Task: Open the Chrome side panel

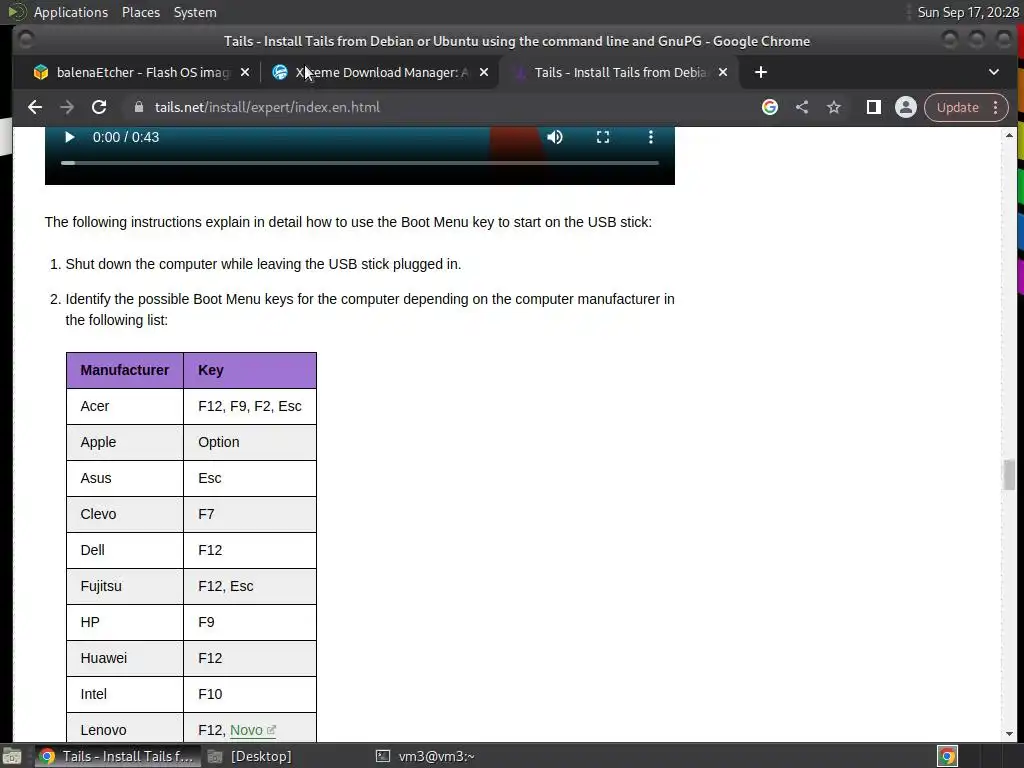Action: (873, 107)
